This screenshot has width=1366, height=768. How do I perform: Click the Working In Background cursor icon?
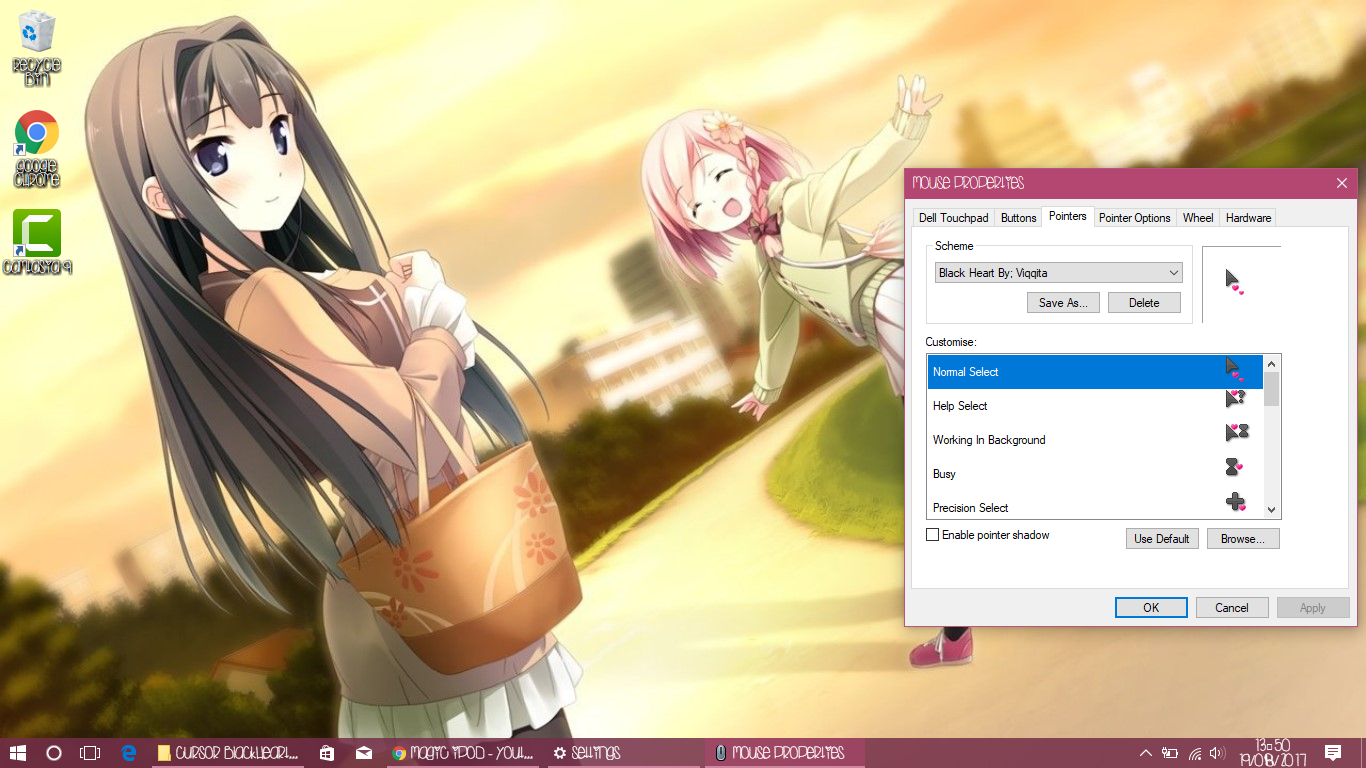click(x=1237, y=433)
